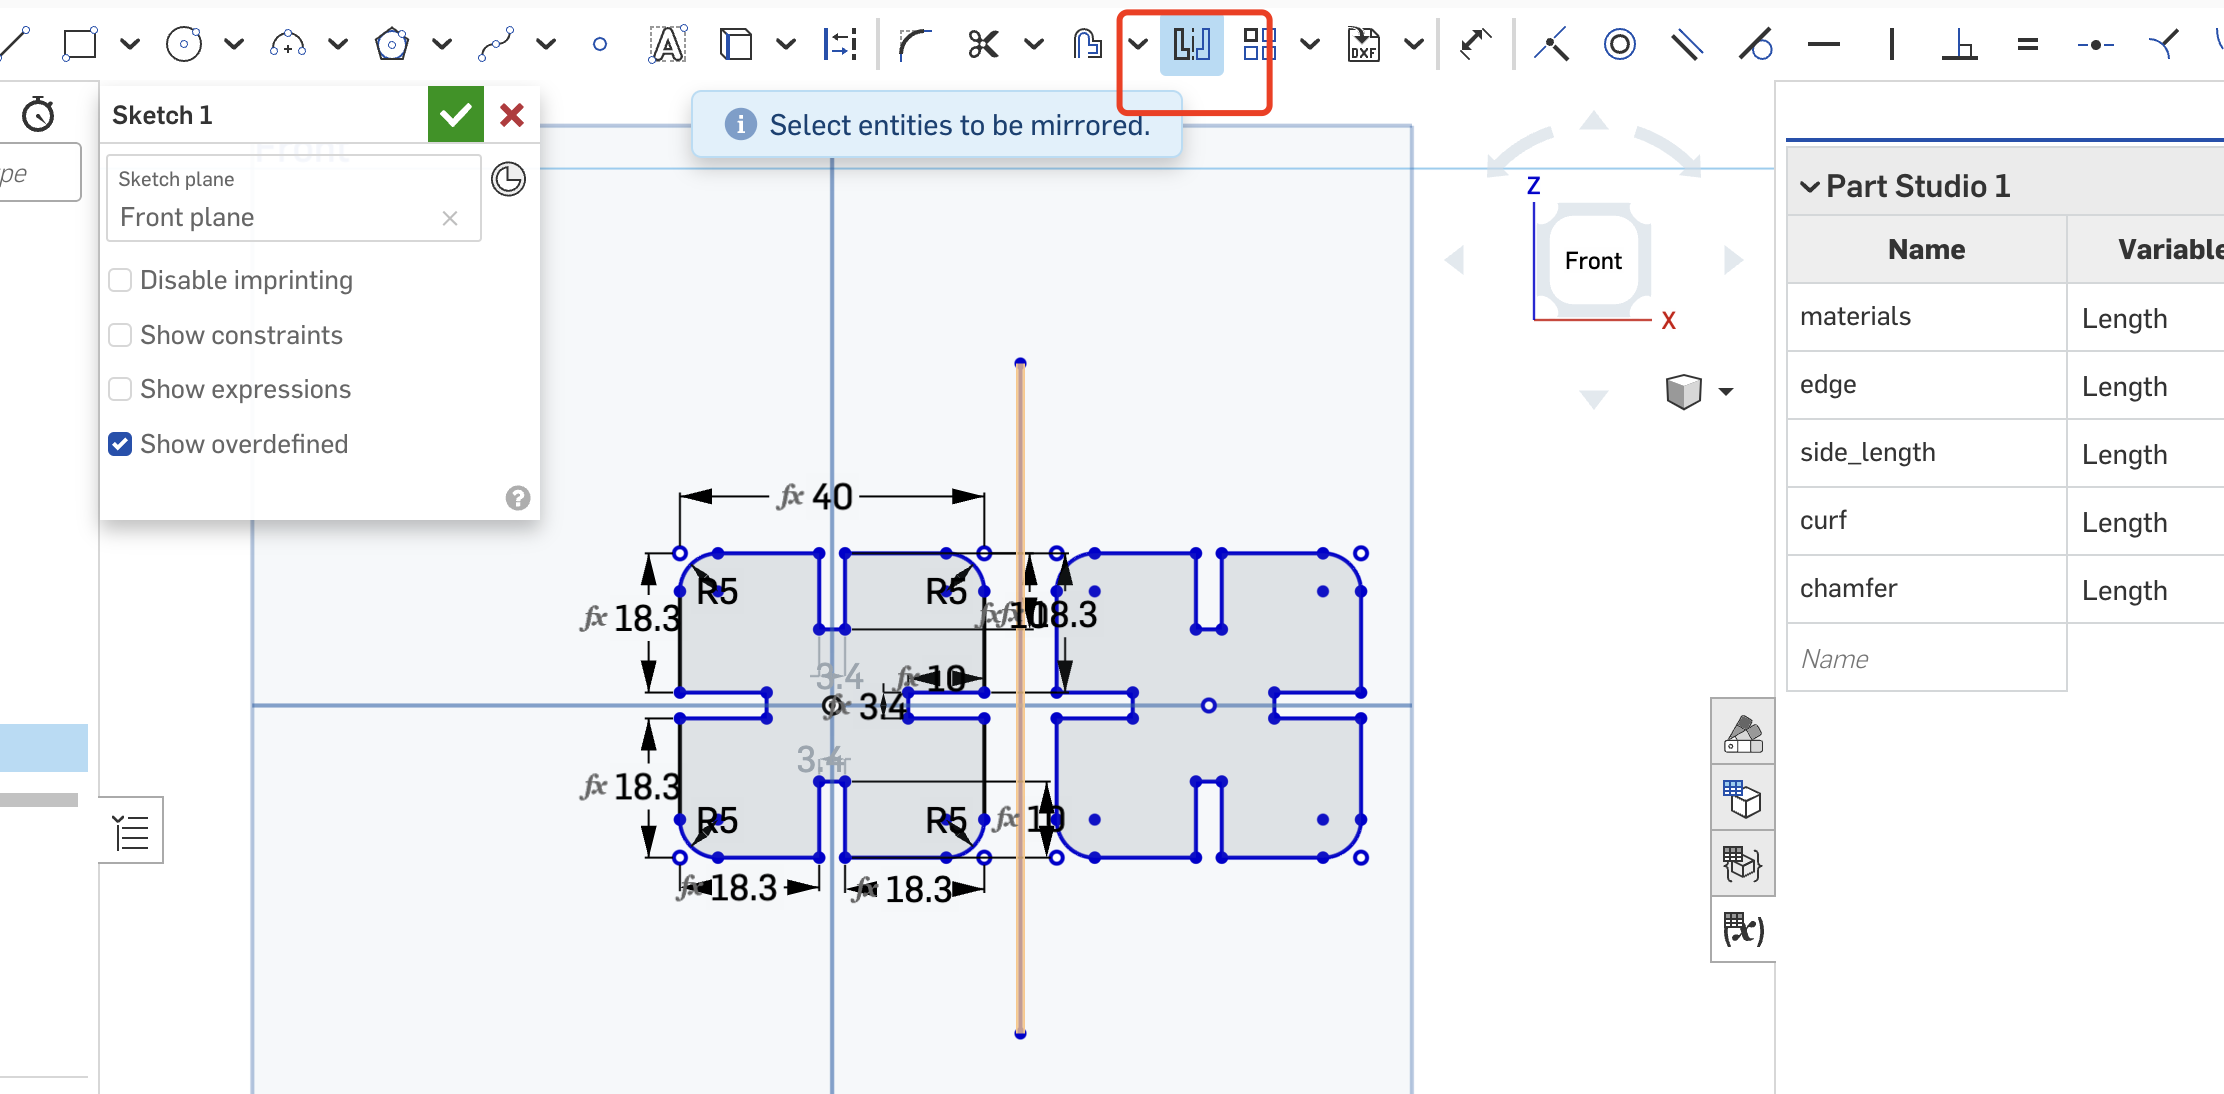This screenshot has height=1094, width=2224.
Task: Apply the Tangent constraint
Action: click(x=1756, y=44)
